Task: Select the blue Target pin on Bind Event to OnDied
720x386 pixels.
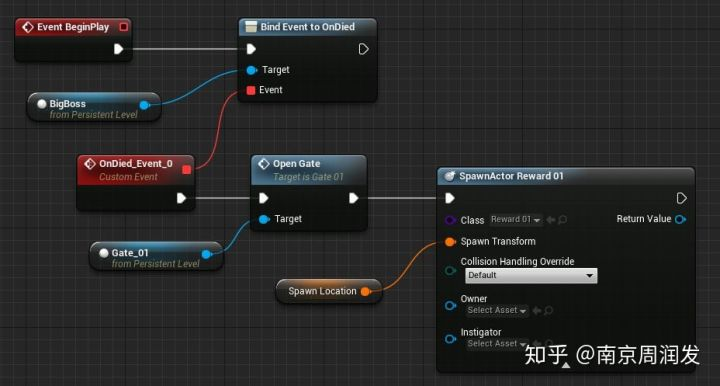Action: tap(251, 70)
